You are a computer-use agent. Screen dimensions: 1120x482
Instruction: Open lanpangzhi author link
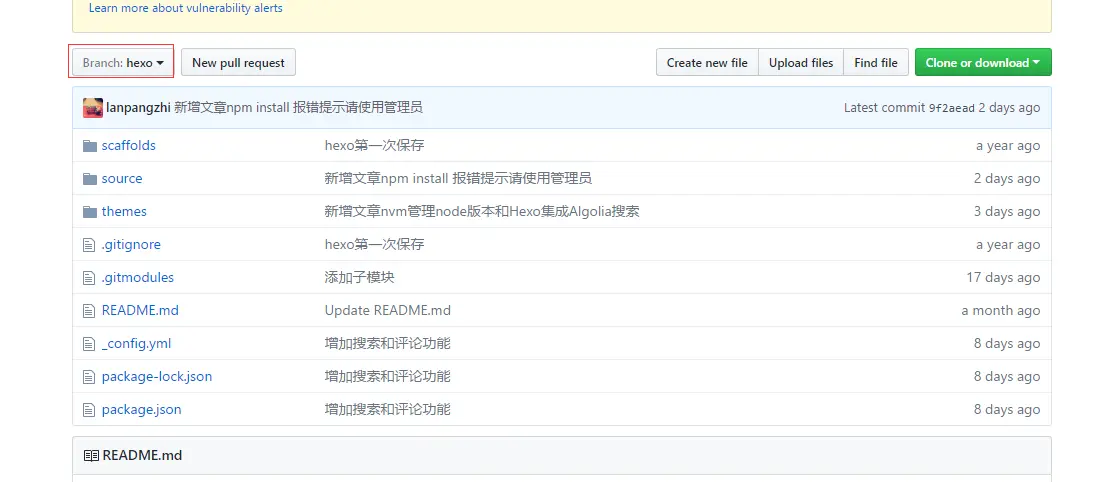point(139,108)
